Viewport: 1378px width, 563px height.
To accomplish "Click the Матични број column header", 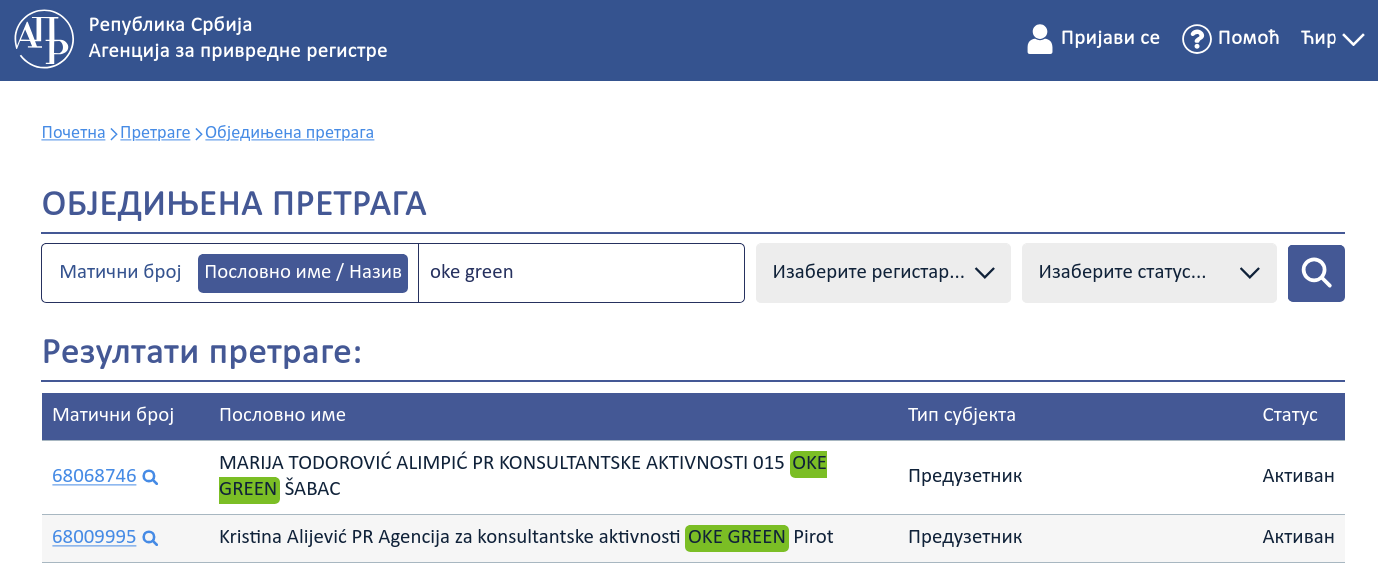I will click(113, 415).
